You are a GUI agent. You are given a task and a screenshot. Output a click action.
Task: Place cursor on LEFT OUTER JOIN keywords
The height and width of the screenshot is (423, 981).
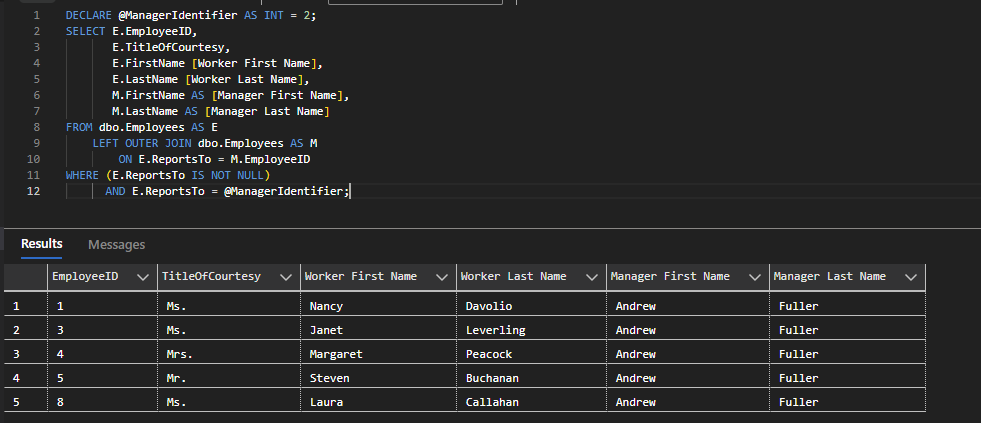pyautogui.click(x=142, y=143)
